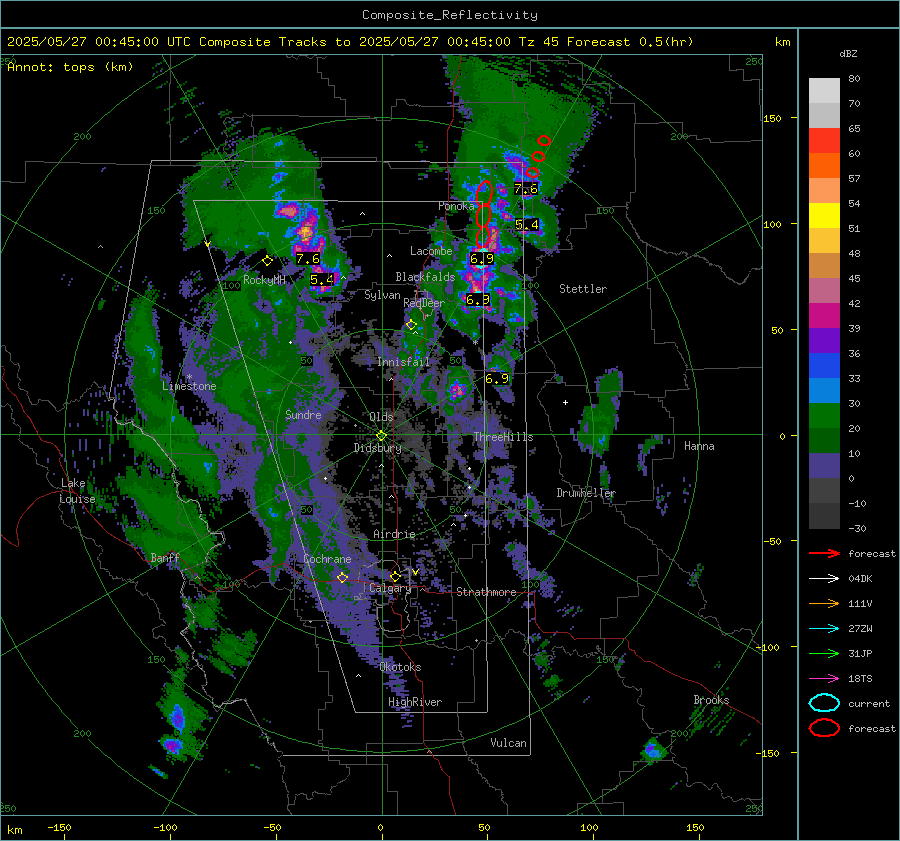The width and height of the screenshot is (900, 841).
Task: Click the red 65 dBZ color swatch
Action: pyautogui.click(x=824, y=141)
